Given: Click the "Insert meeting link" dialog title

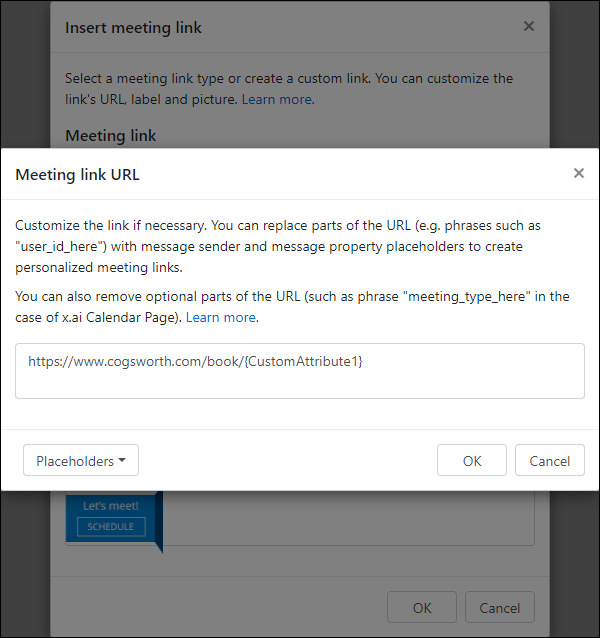Looking at the screenshot, I should [133, 28].
